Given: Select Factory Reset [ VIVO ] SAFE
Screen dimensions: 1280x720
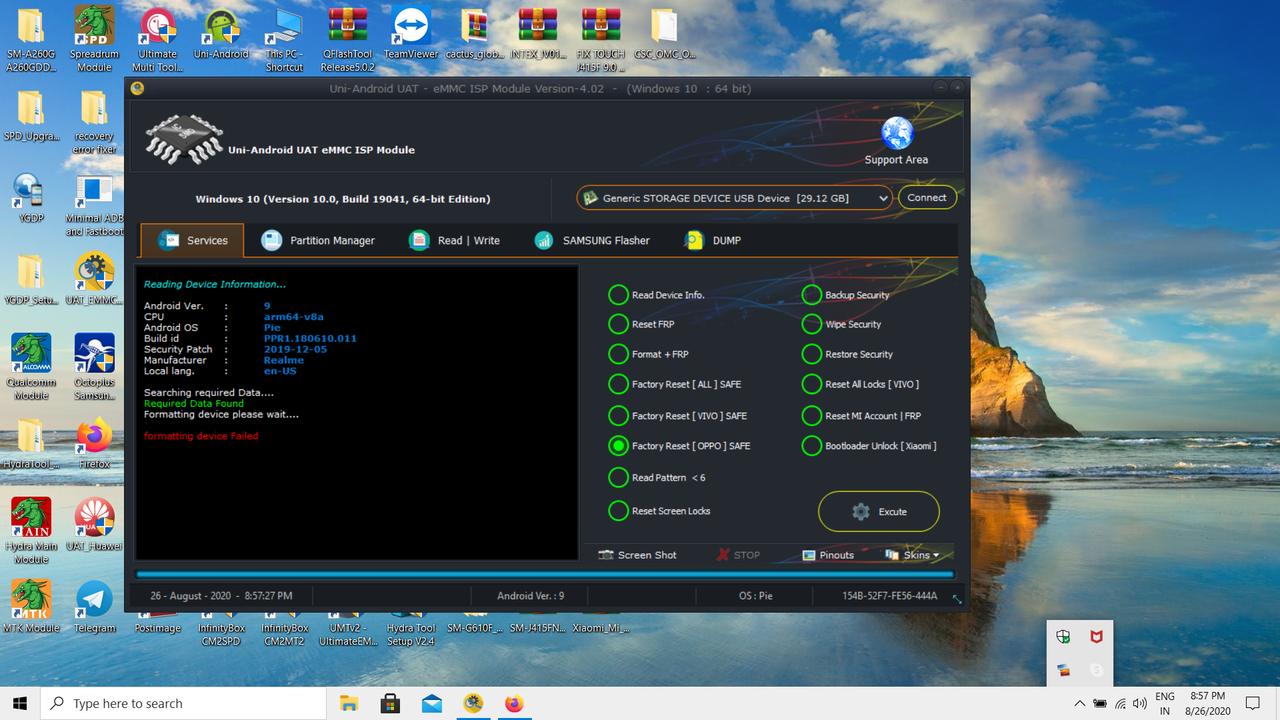Looking at the screenshot, I should pyautogui.click(x=678, y=416).
